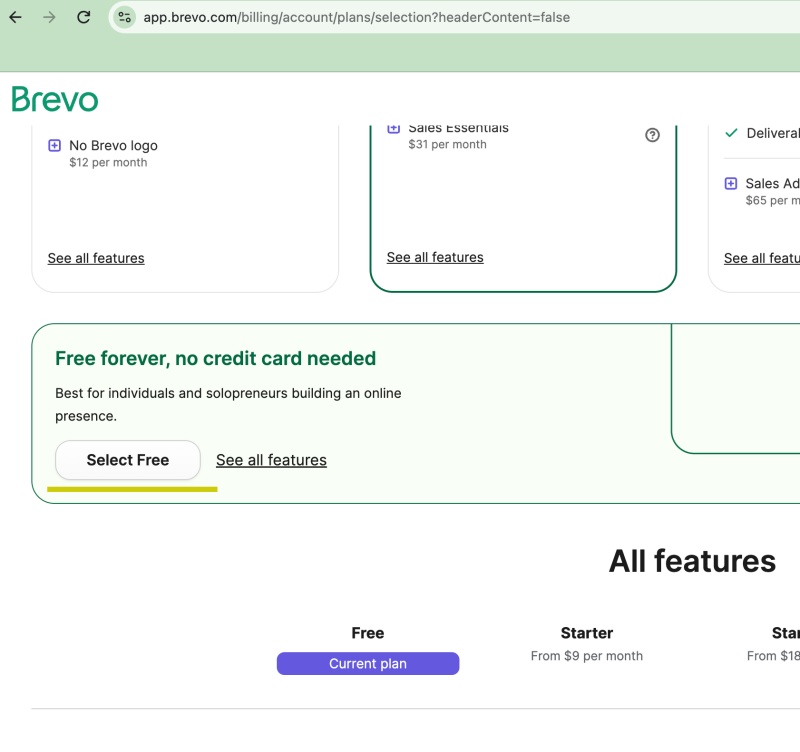Click the 'Starter' column header
Screen dimensions: 800x752
click(x=587, y=633)
